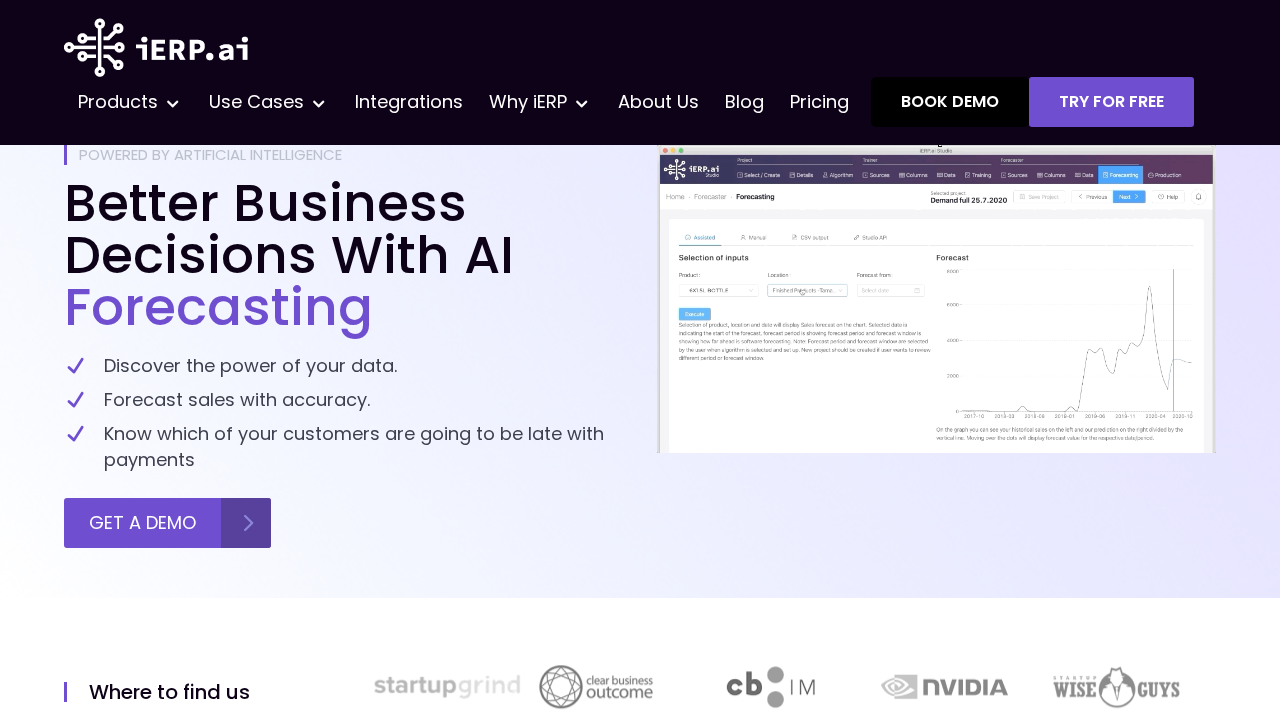Screen dimensions: 1280x720
Task: Toggle checkmark beside 'Forecast sales with accuracy'
Action: pos(74,400)
